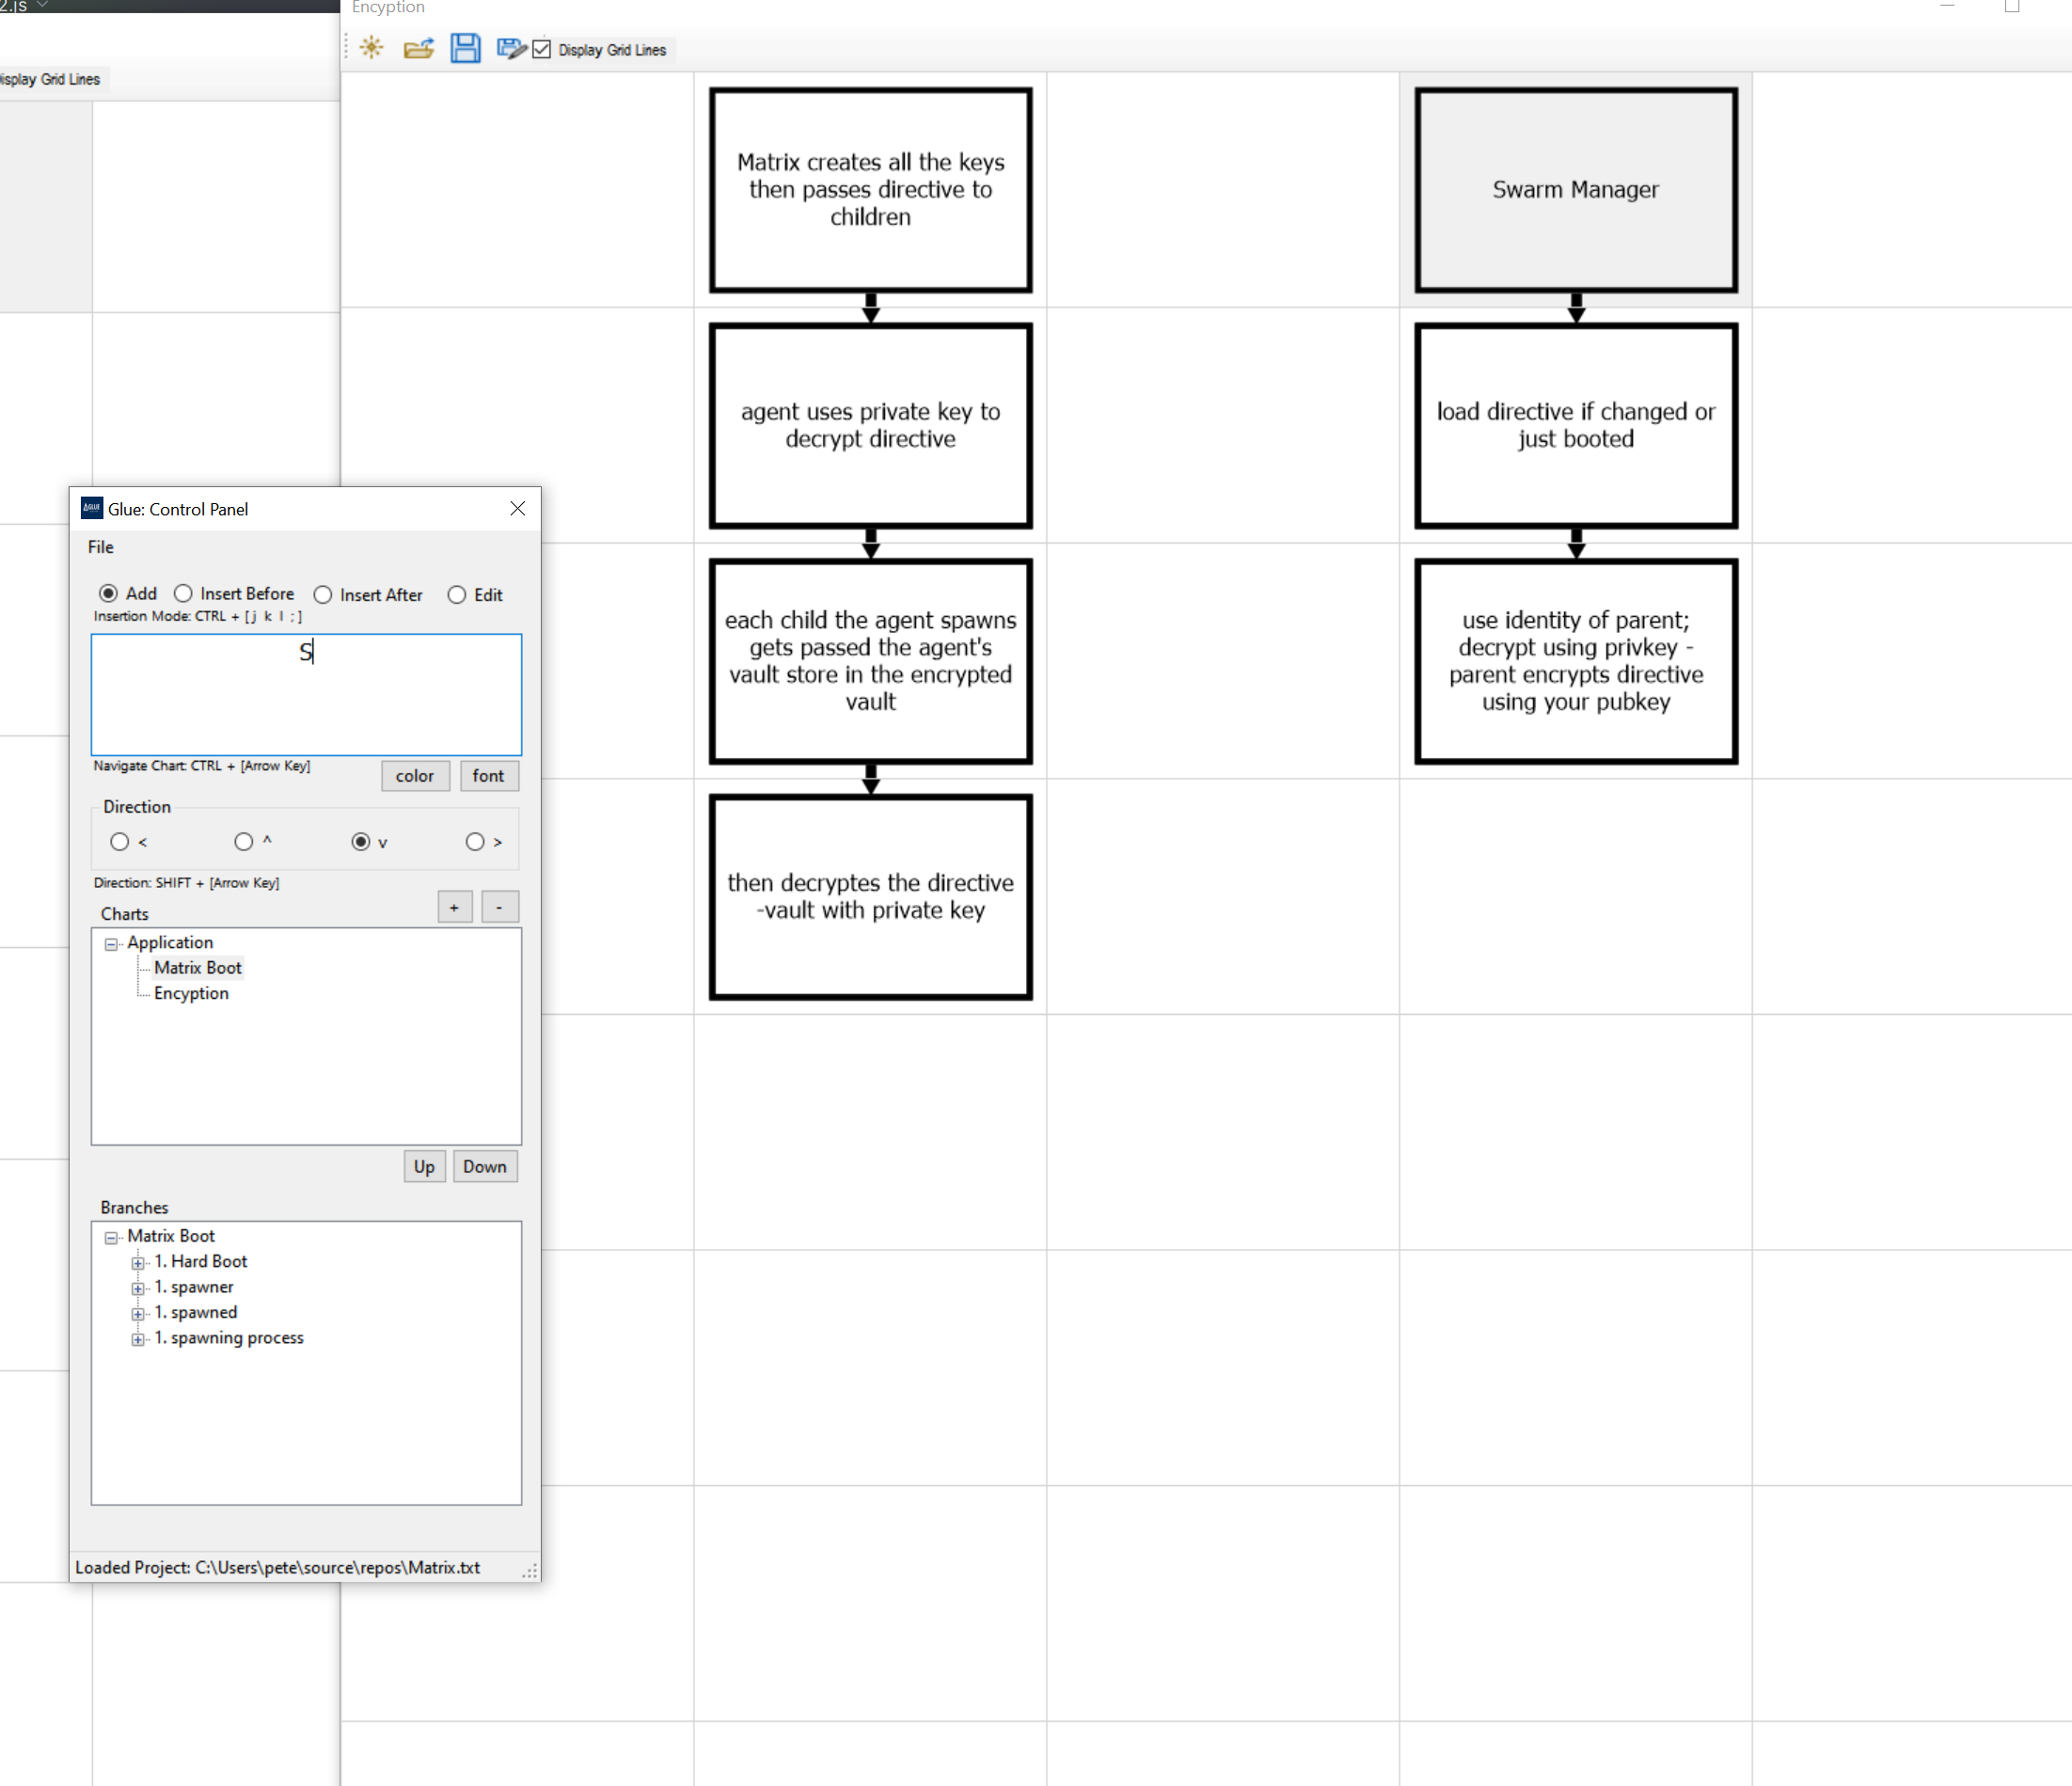
Task: Click the Down button under Charts
Action: (x=484, y=1166)
